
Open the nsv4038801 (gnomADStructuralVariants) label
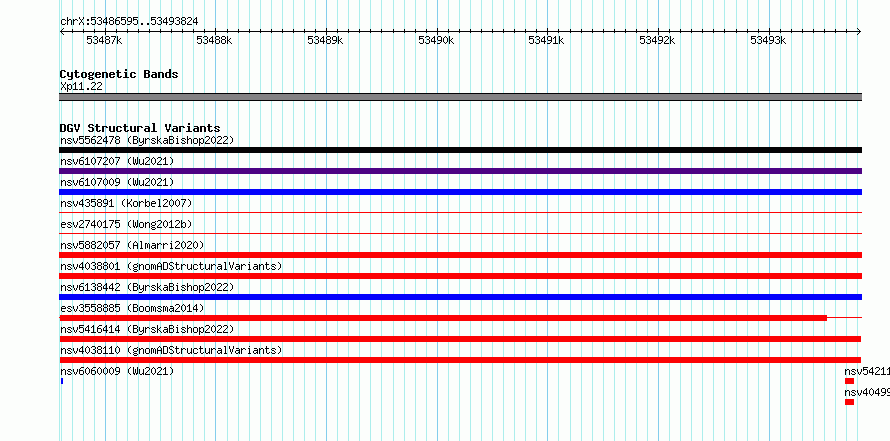click(171, 266)
